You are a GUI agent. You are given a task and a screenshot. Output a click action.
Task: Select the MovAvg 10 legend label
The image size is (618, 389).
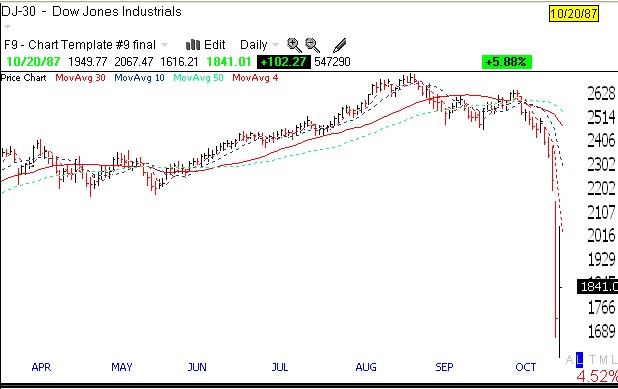tap(139, 78)
